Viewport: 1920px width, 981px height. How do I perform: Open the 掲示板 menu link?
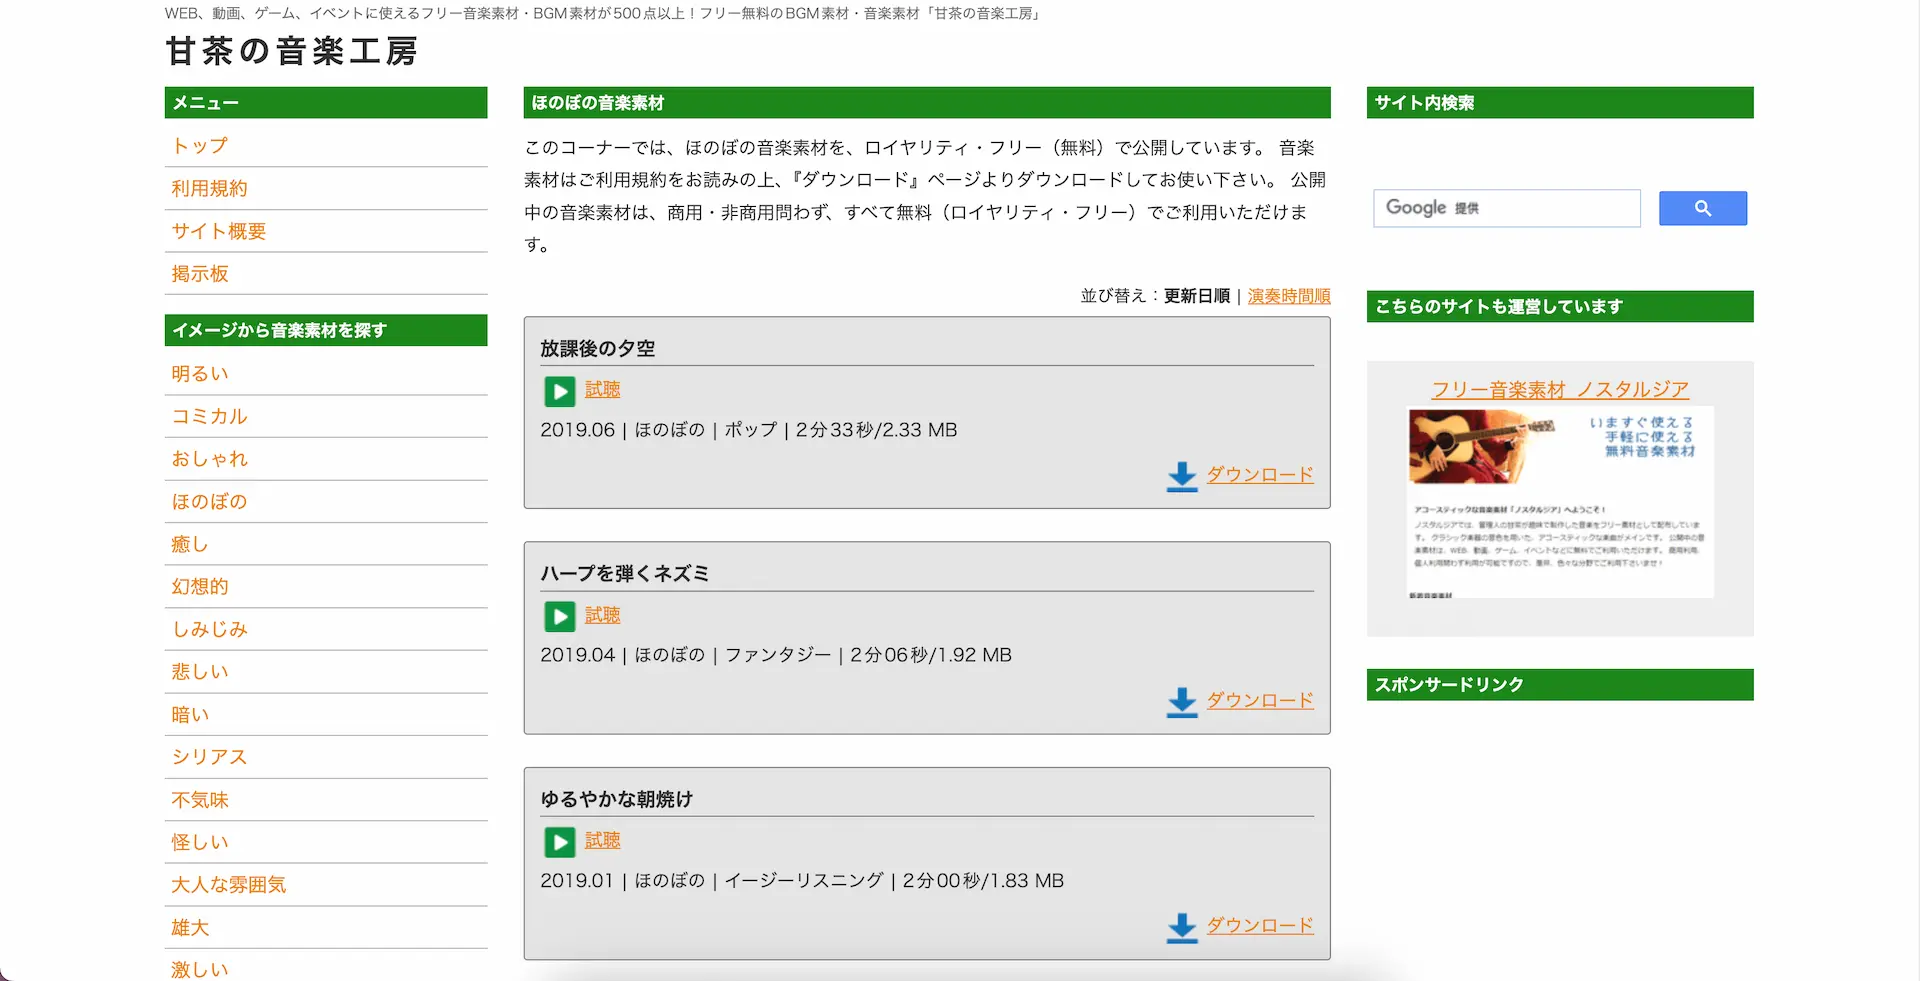tap(200, 274)
